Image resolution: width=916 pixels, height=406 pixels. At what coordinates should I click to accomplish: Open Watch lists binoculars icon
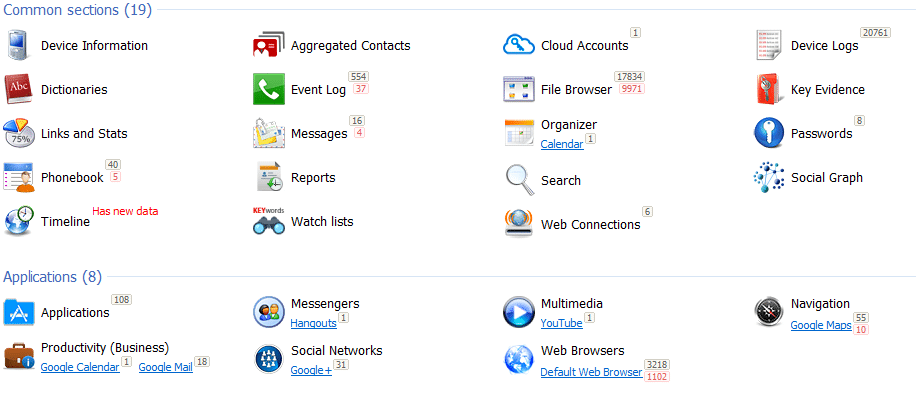269,221
